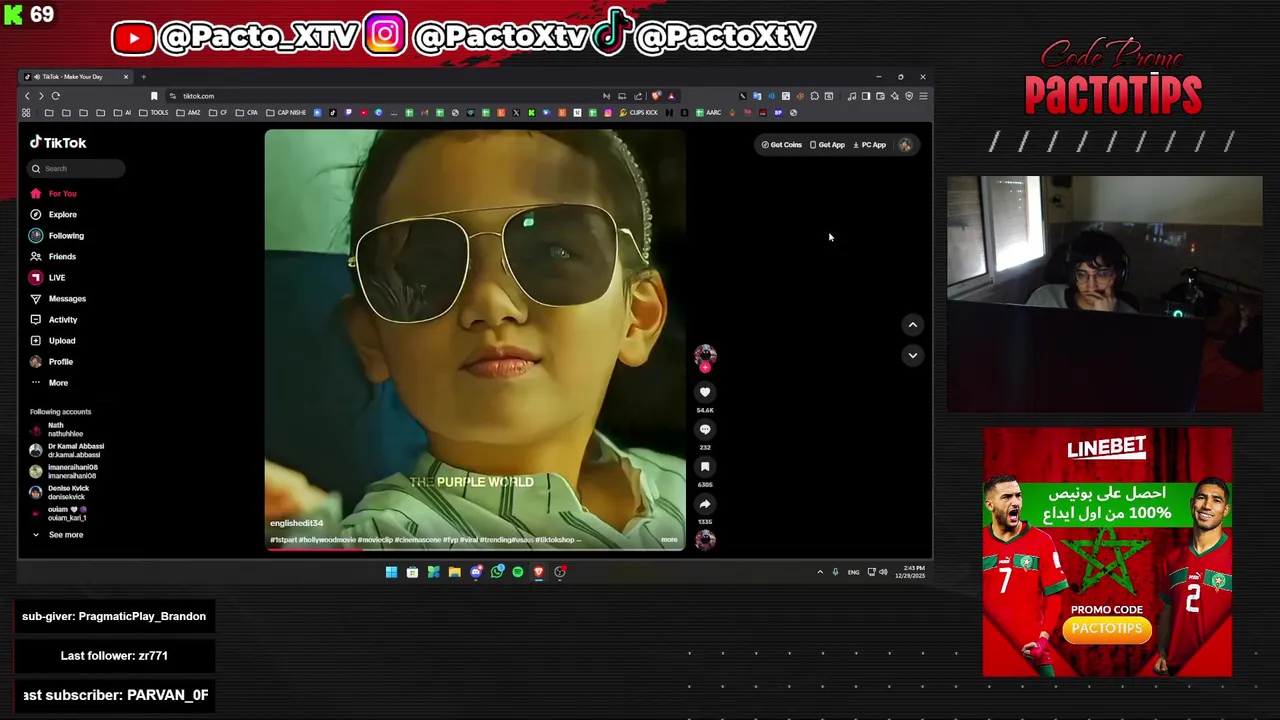Screen dimensions: 1280x720
Task: Click the Get App button
Action: click(x=827, y=145)
